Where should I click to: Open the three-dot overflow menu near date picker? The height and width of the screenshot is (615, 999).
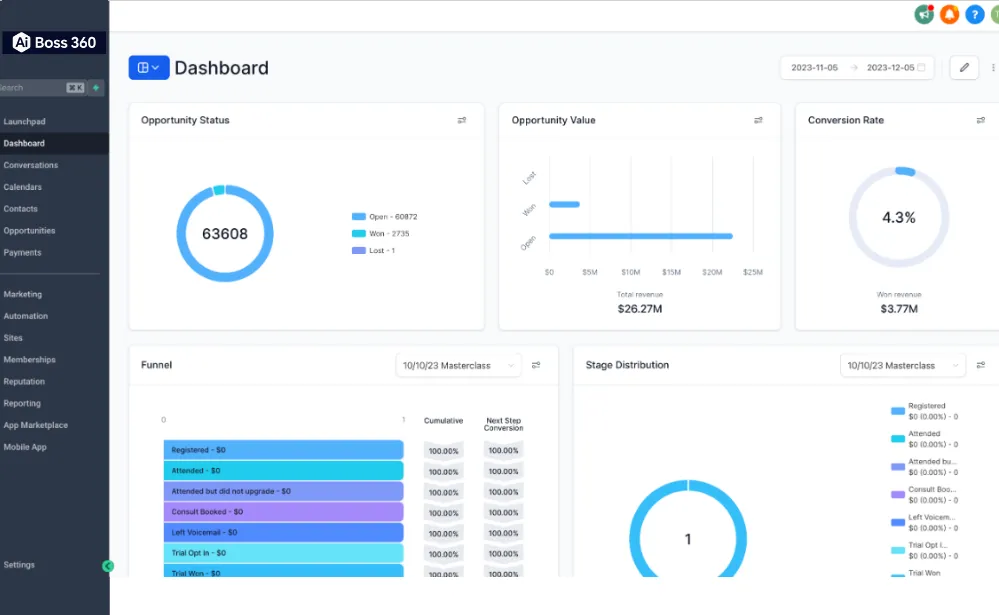991,67
